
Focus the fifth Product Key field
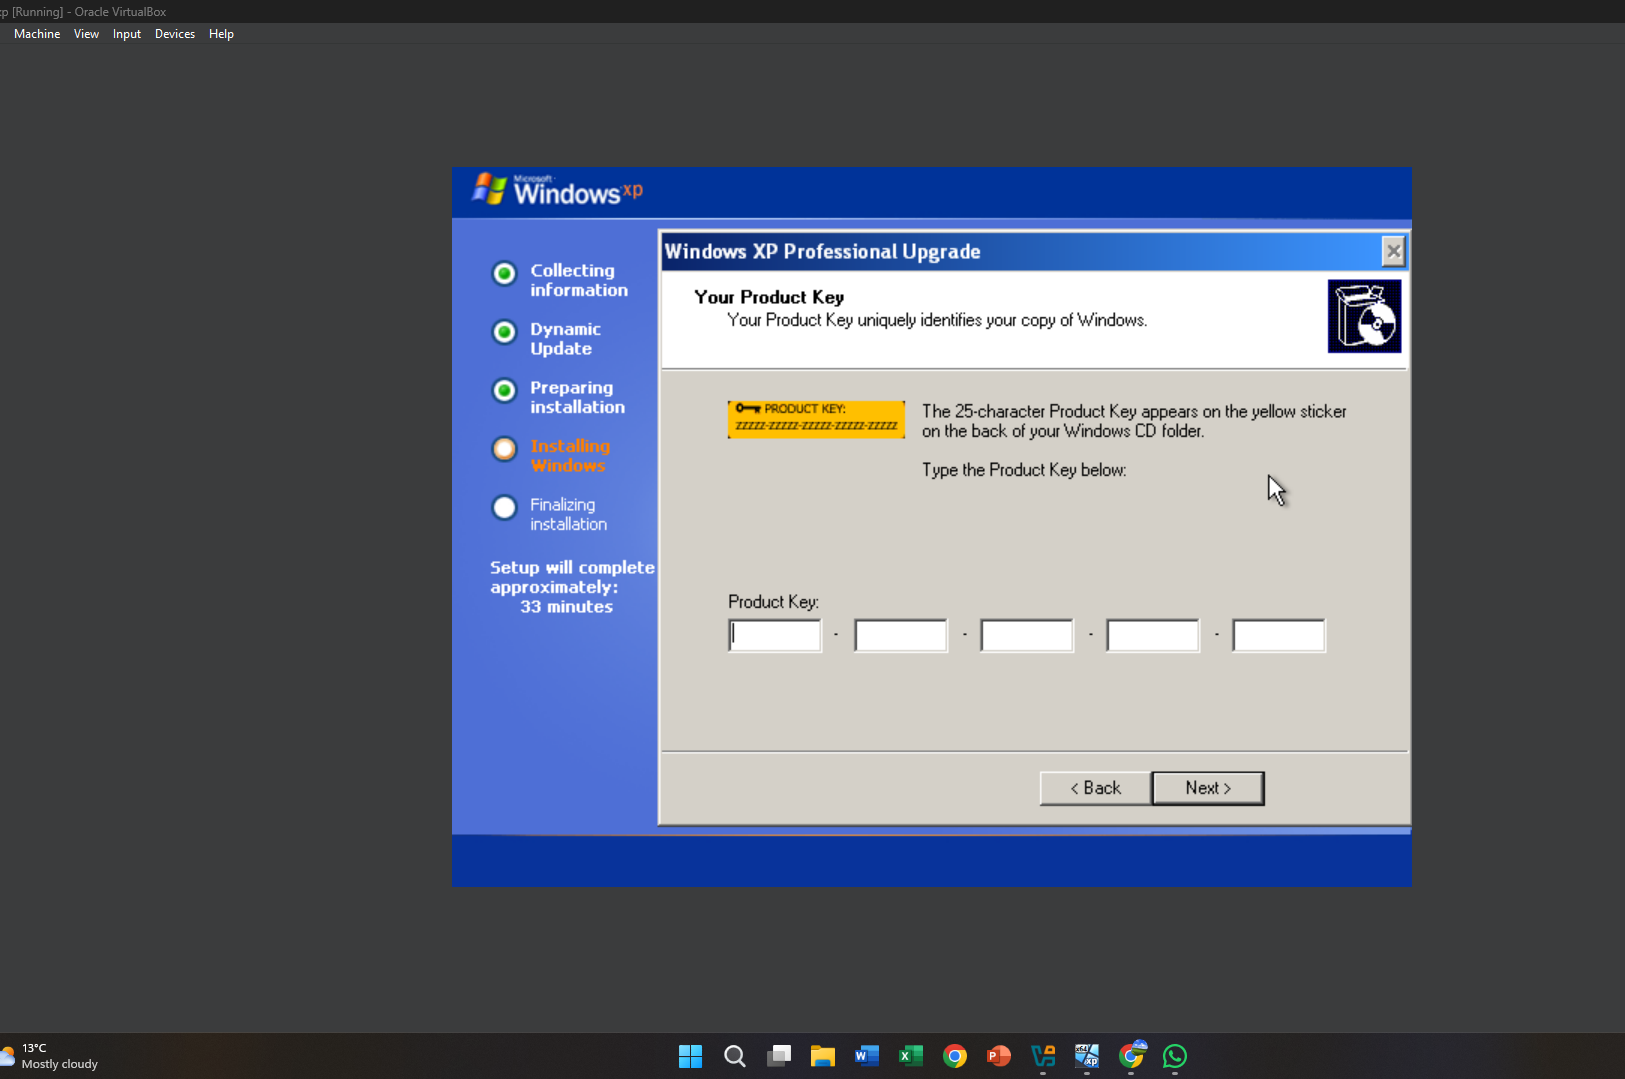coord(1279,635)
